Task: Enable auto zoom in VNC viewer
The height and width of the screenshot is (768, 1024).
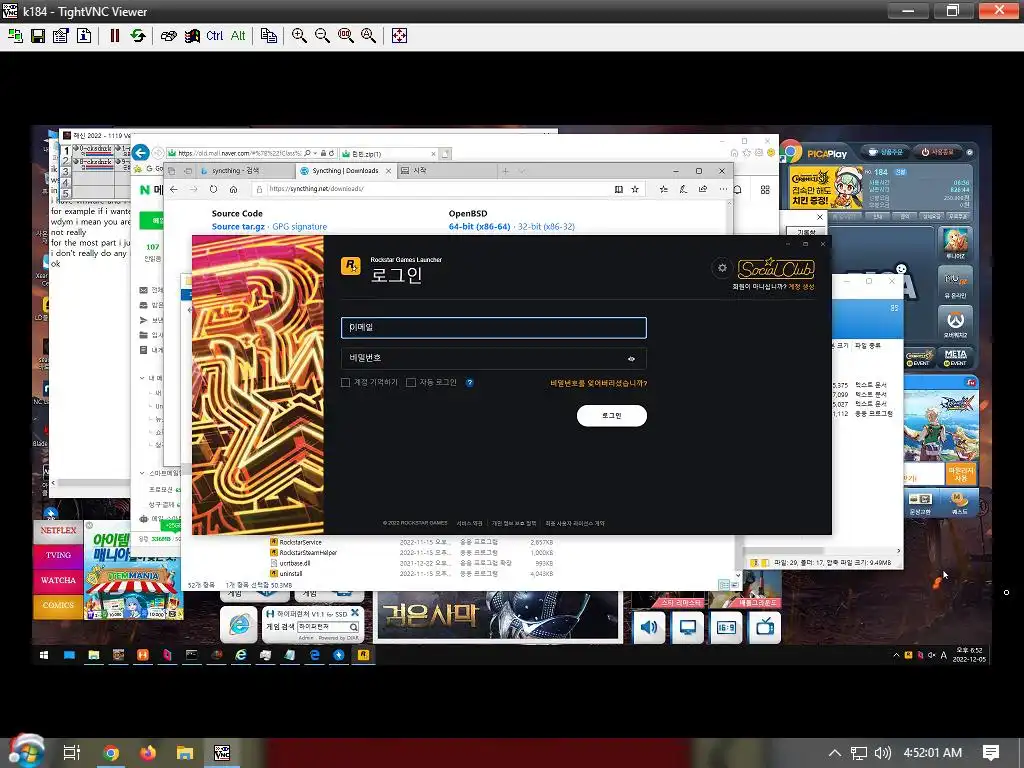Action: (368, 36)
